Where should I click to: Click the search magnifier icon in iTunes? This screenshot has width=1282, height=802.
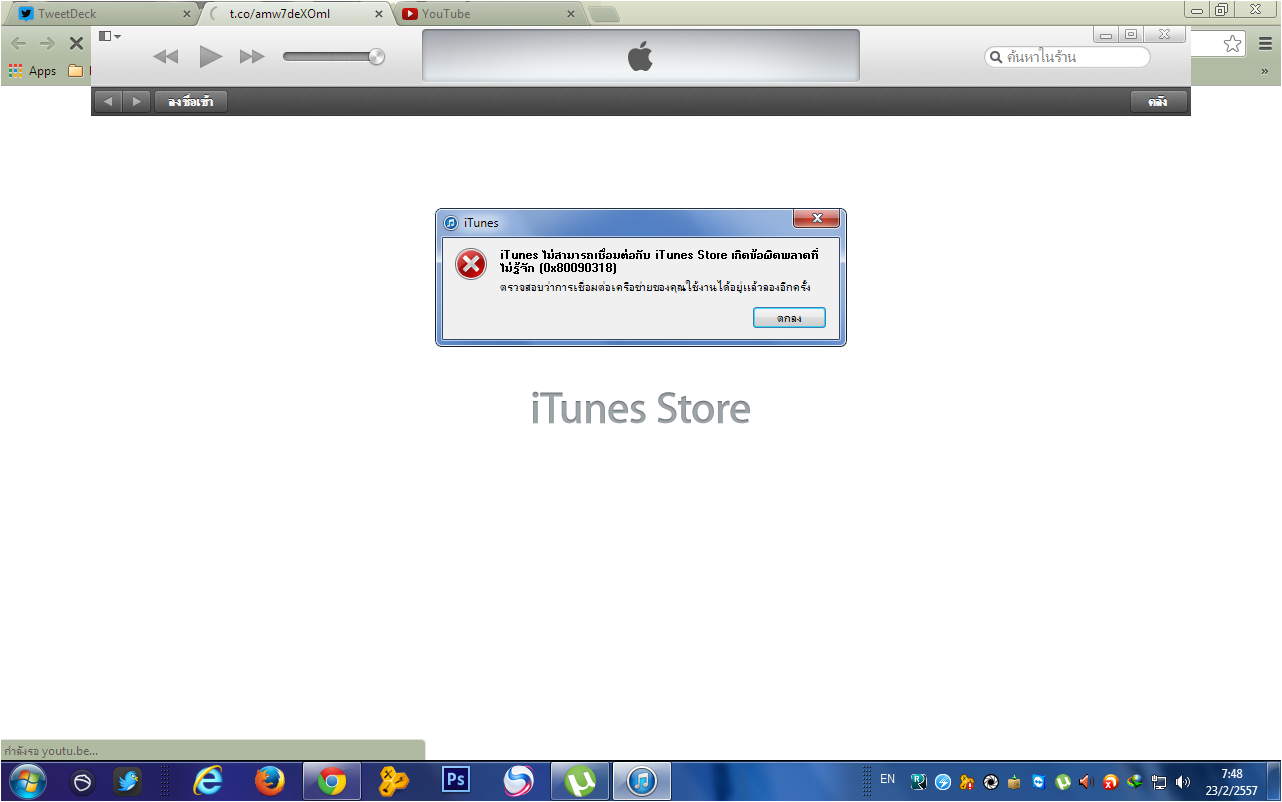pyautogui.click(x=996, y=57)
